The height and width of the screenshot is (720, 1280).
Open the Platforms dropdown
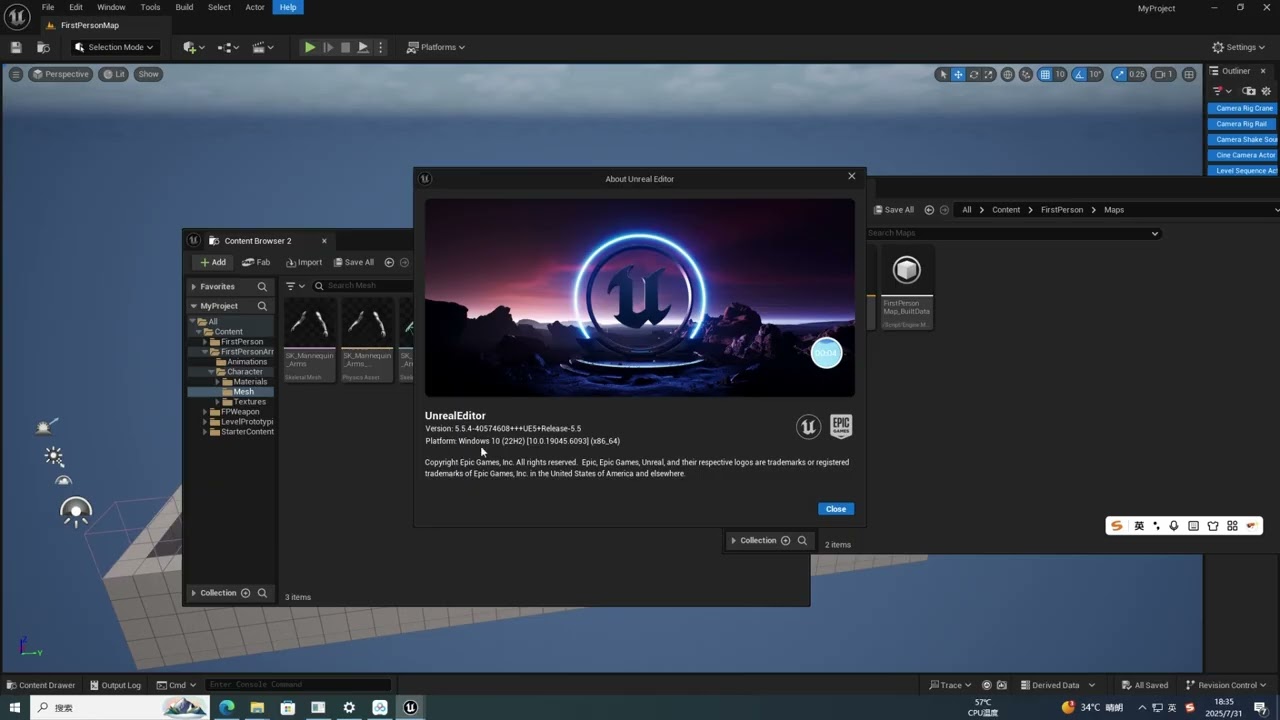point(436,47)
